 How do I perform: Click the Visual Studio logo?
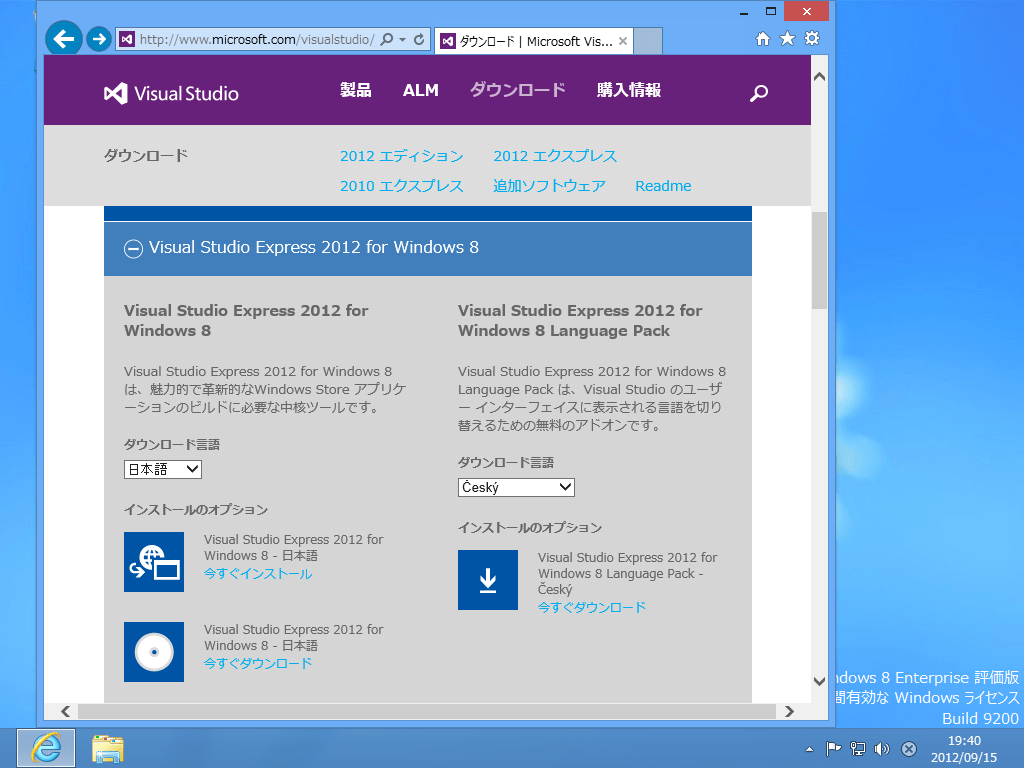[171, 93]
